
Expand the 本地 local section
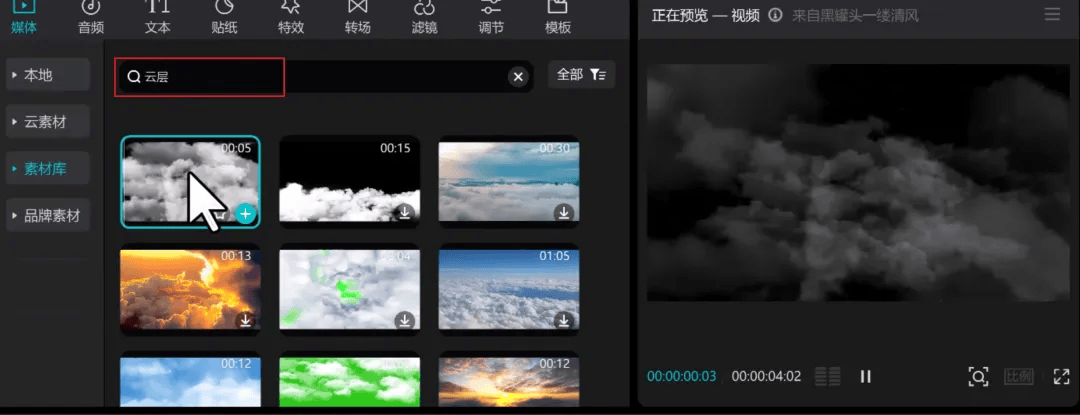[x=48, y=75]
